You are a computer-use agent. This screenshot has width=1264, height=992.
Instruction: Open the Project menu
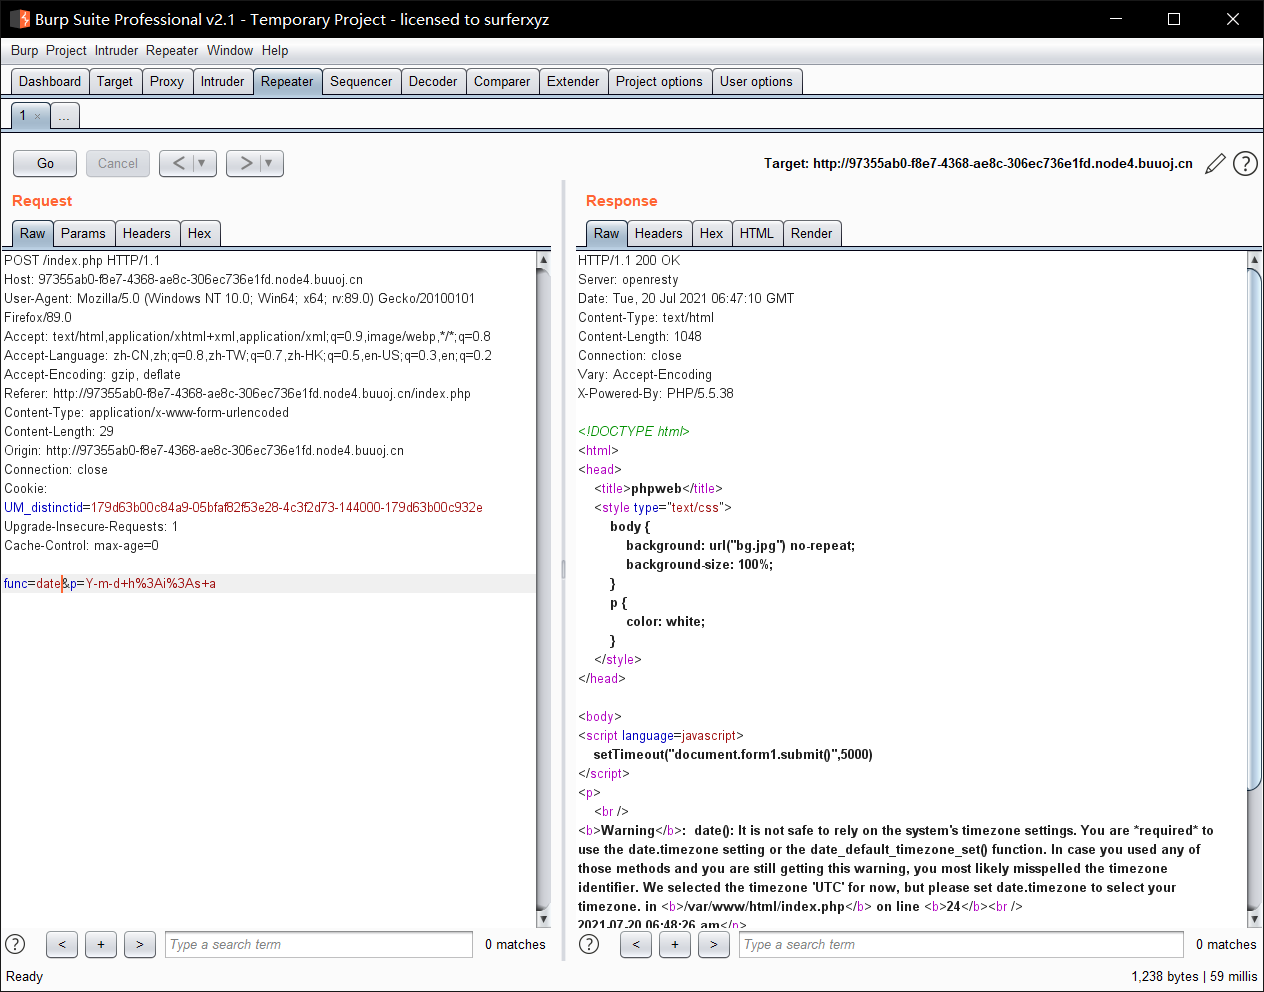click(66, 50)
